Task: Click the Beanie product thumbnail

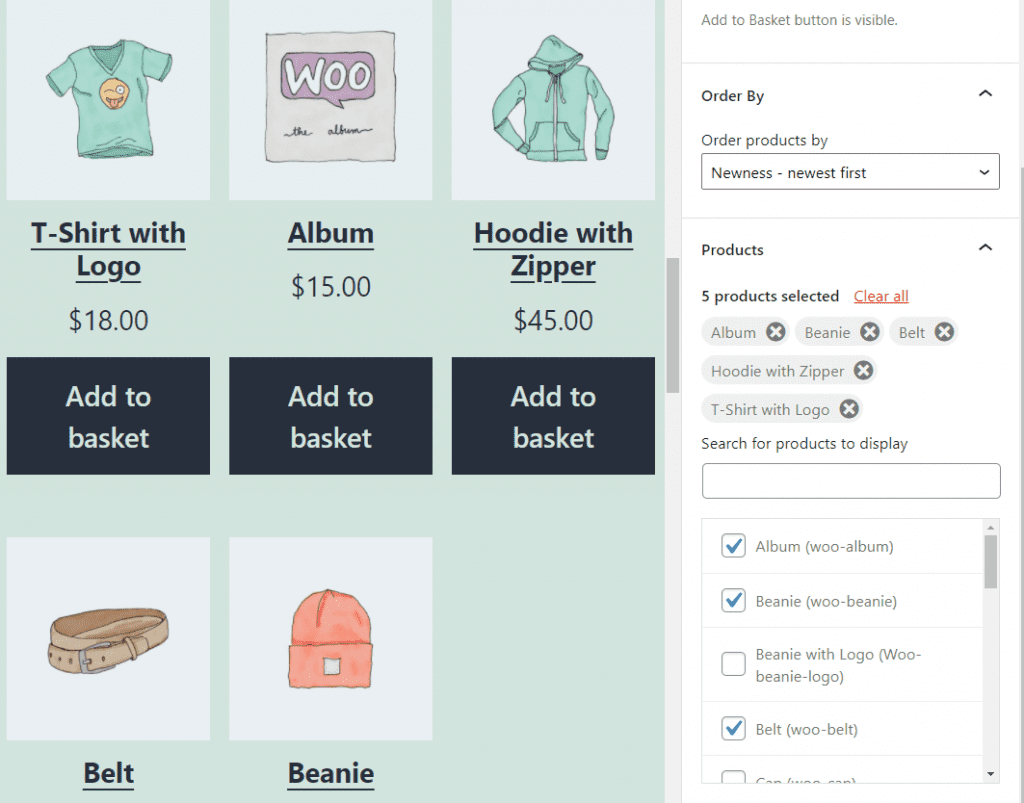Action: [330, 638]
